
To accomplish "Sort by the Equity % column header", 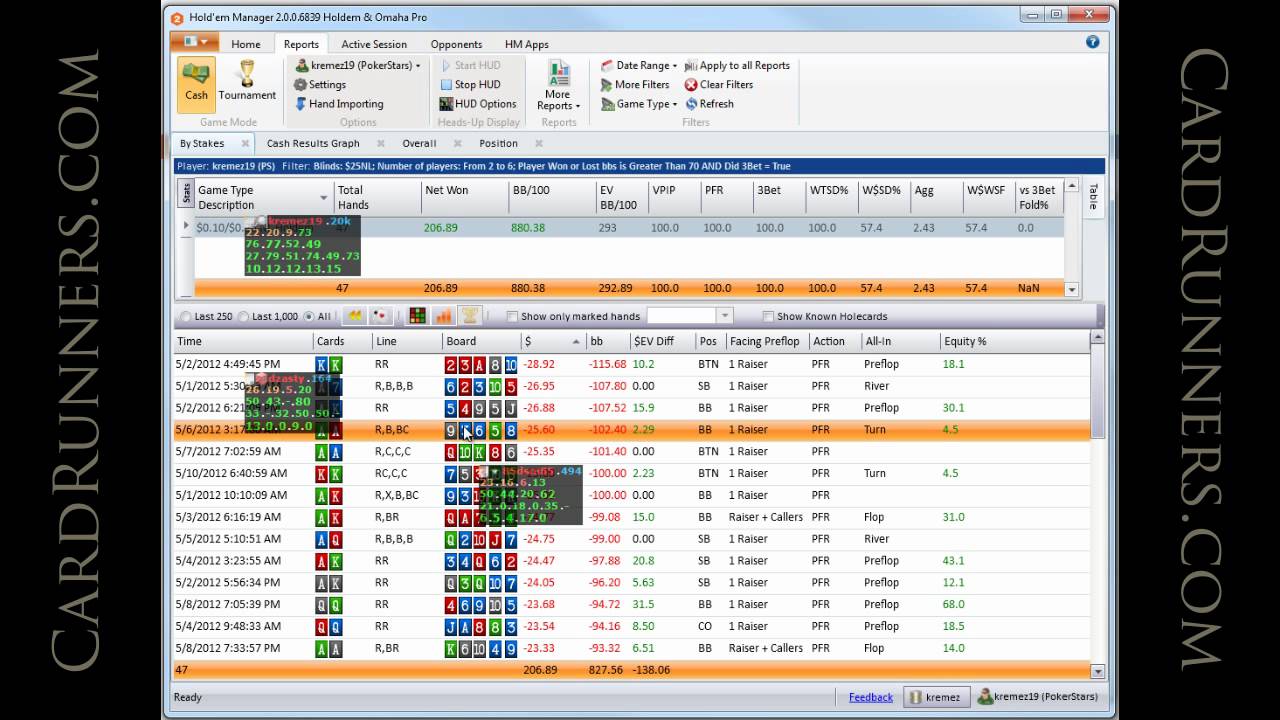I will 1014,341.
